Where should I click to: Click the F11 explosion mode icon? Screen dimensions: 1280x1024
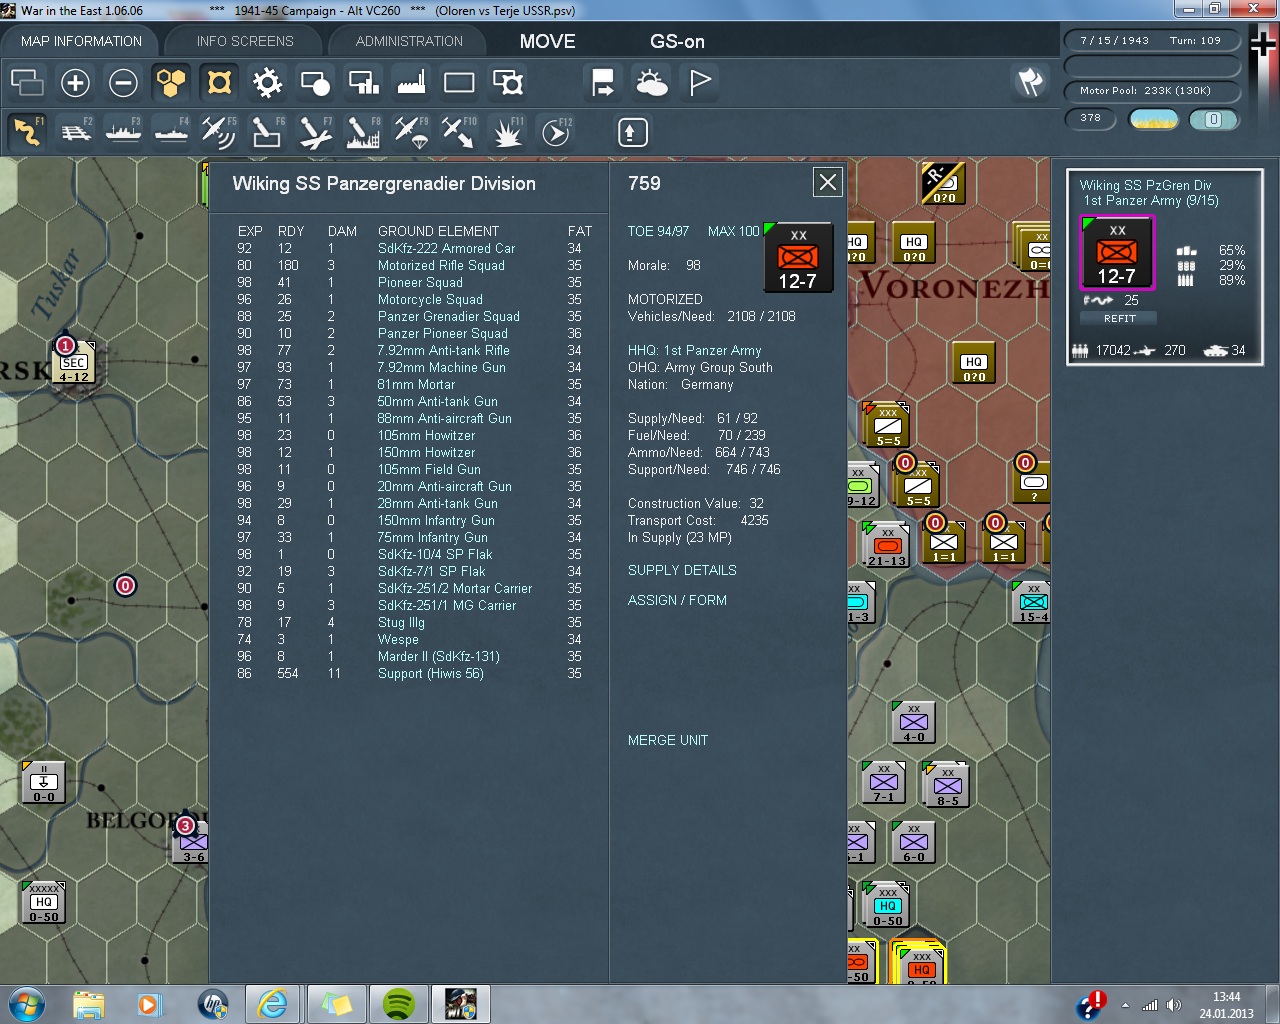click(507, 131)
